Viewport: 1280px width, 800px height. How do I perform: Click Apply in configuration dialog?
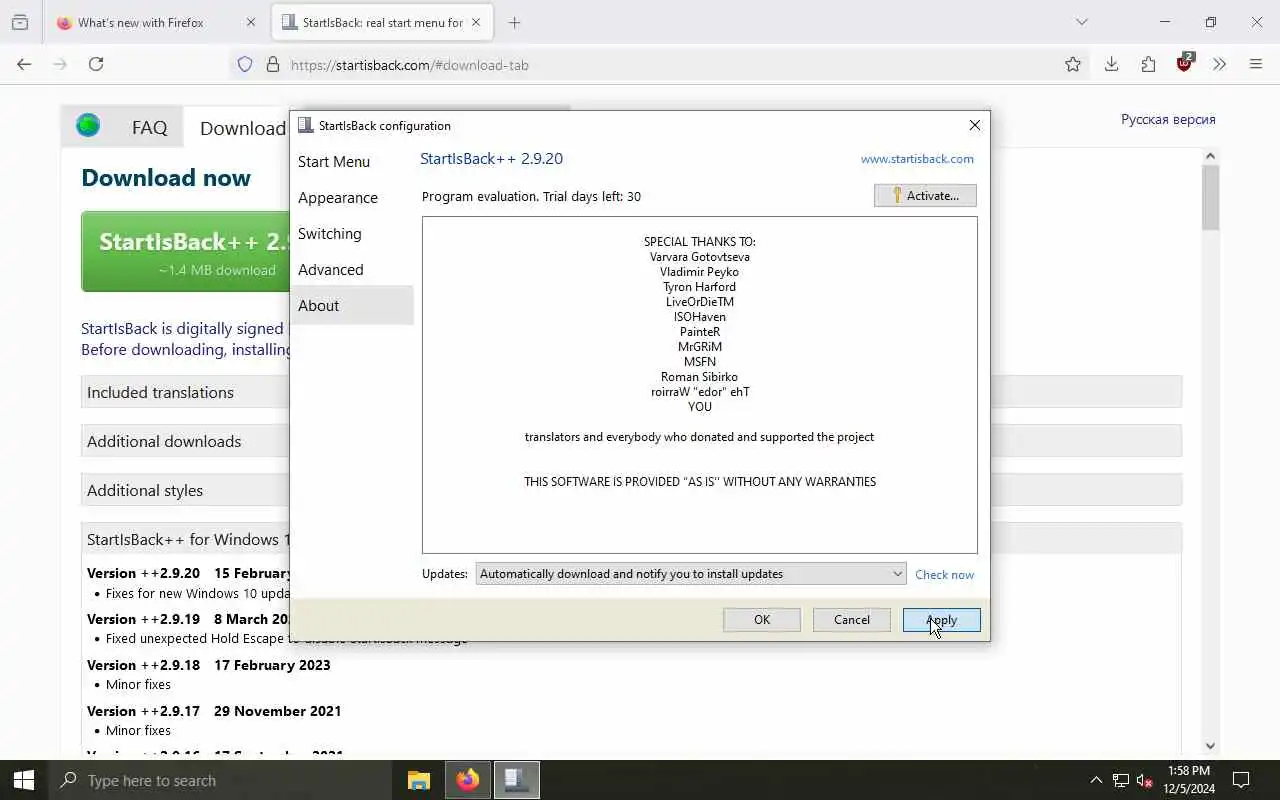pyautogui.click(x=941, y=619)
